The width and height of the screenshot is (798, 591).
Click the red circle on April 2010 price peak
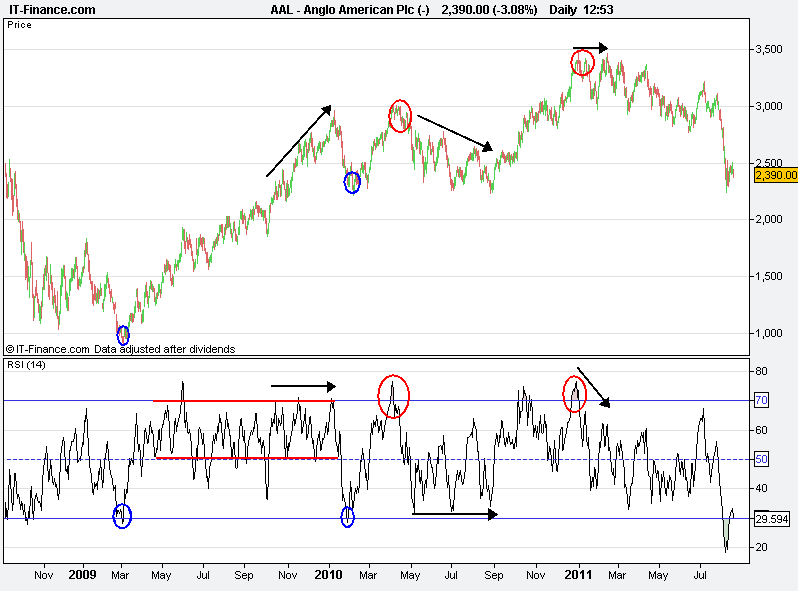pyautogui.click(x=400, y=115)
